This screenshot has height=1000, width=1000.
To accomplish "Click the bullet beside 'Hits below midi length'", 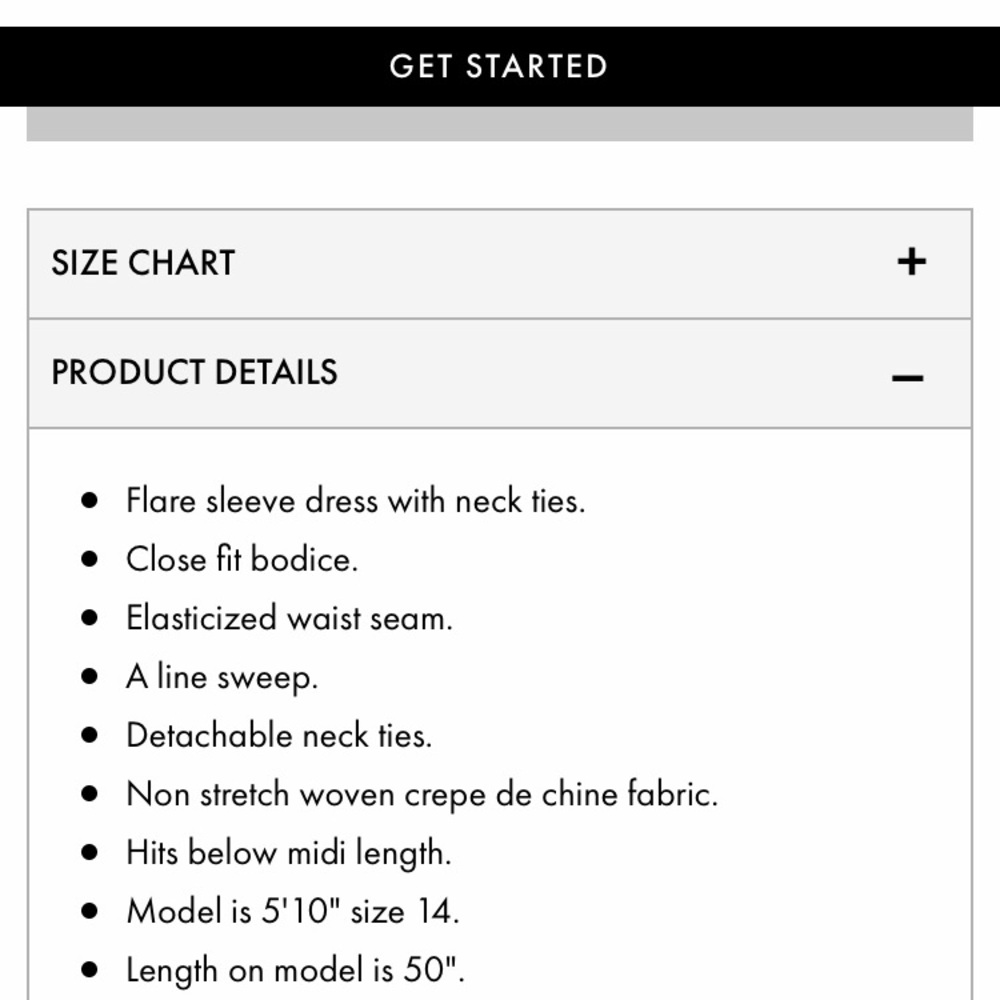I will pos(90,853).
